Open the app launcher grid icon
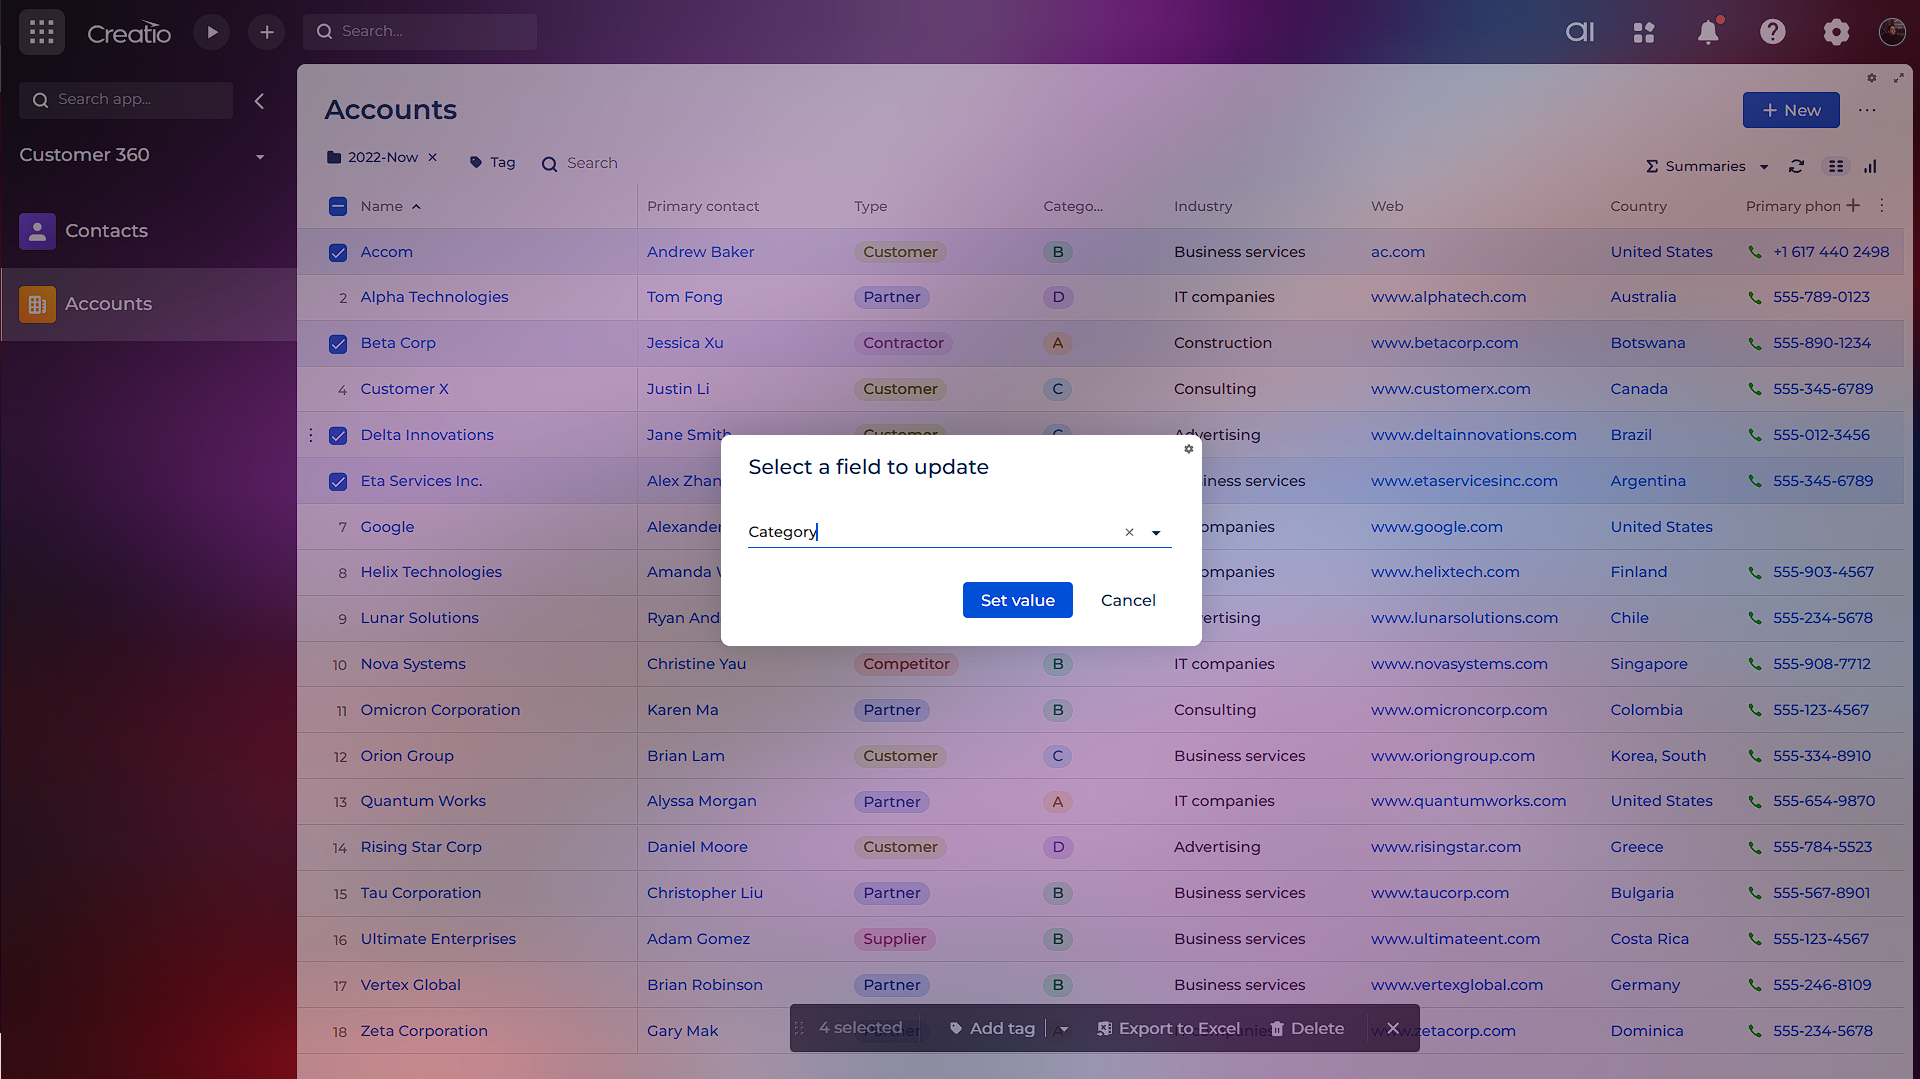The image size is (1920, 1079). coord(41,32)
